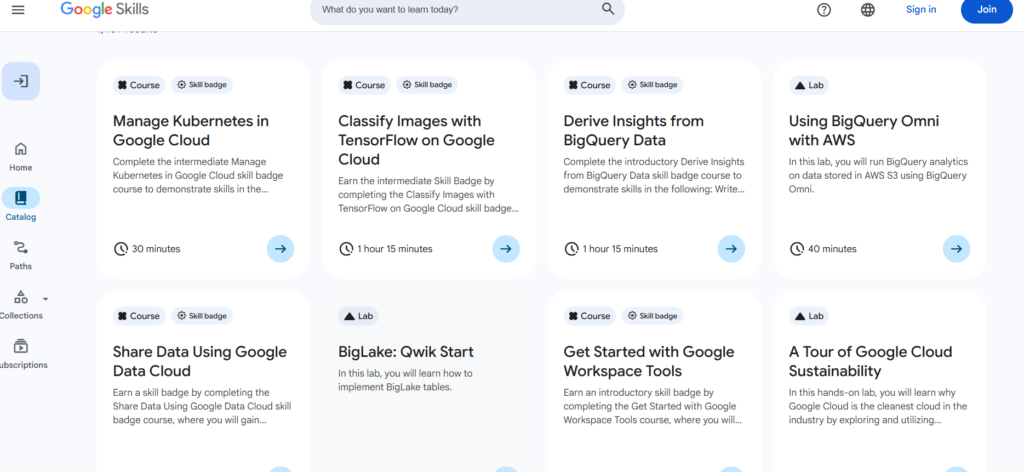Click '30 minutes' duration text

tap(156, 249)
